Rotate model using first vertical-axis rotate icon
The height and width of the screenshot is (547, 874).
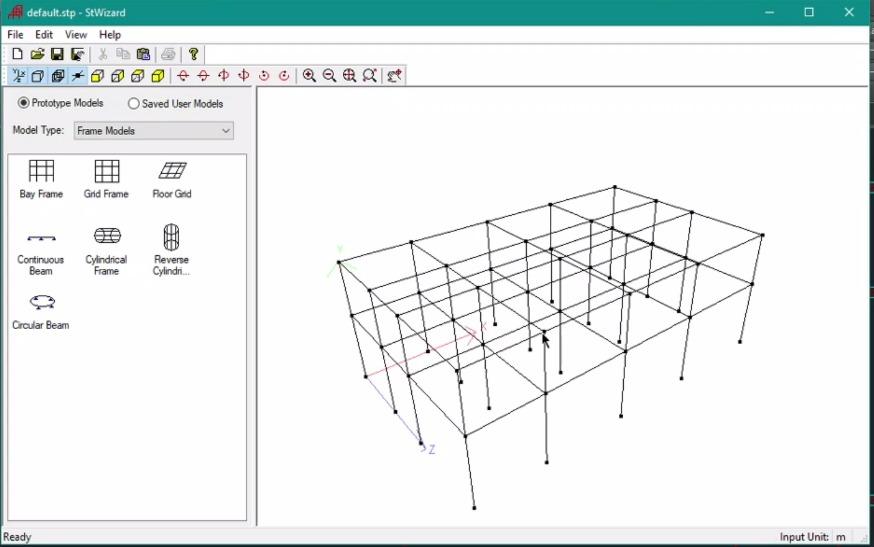(x=224, y=76)
